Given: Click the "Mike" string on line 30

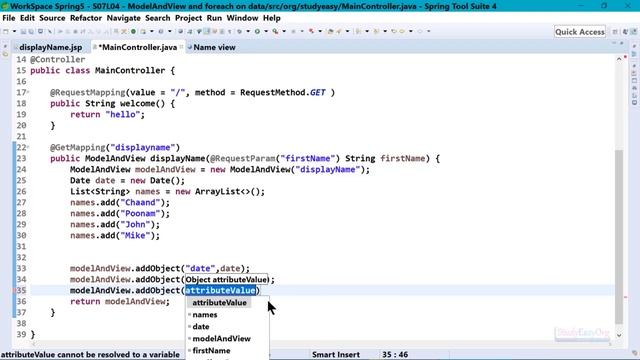Looking at the screenshot, I should [x=135, y=236].
